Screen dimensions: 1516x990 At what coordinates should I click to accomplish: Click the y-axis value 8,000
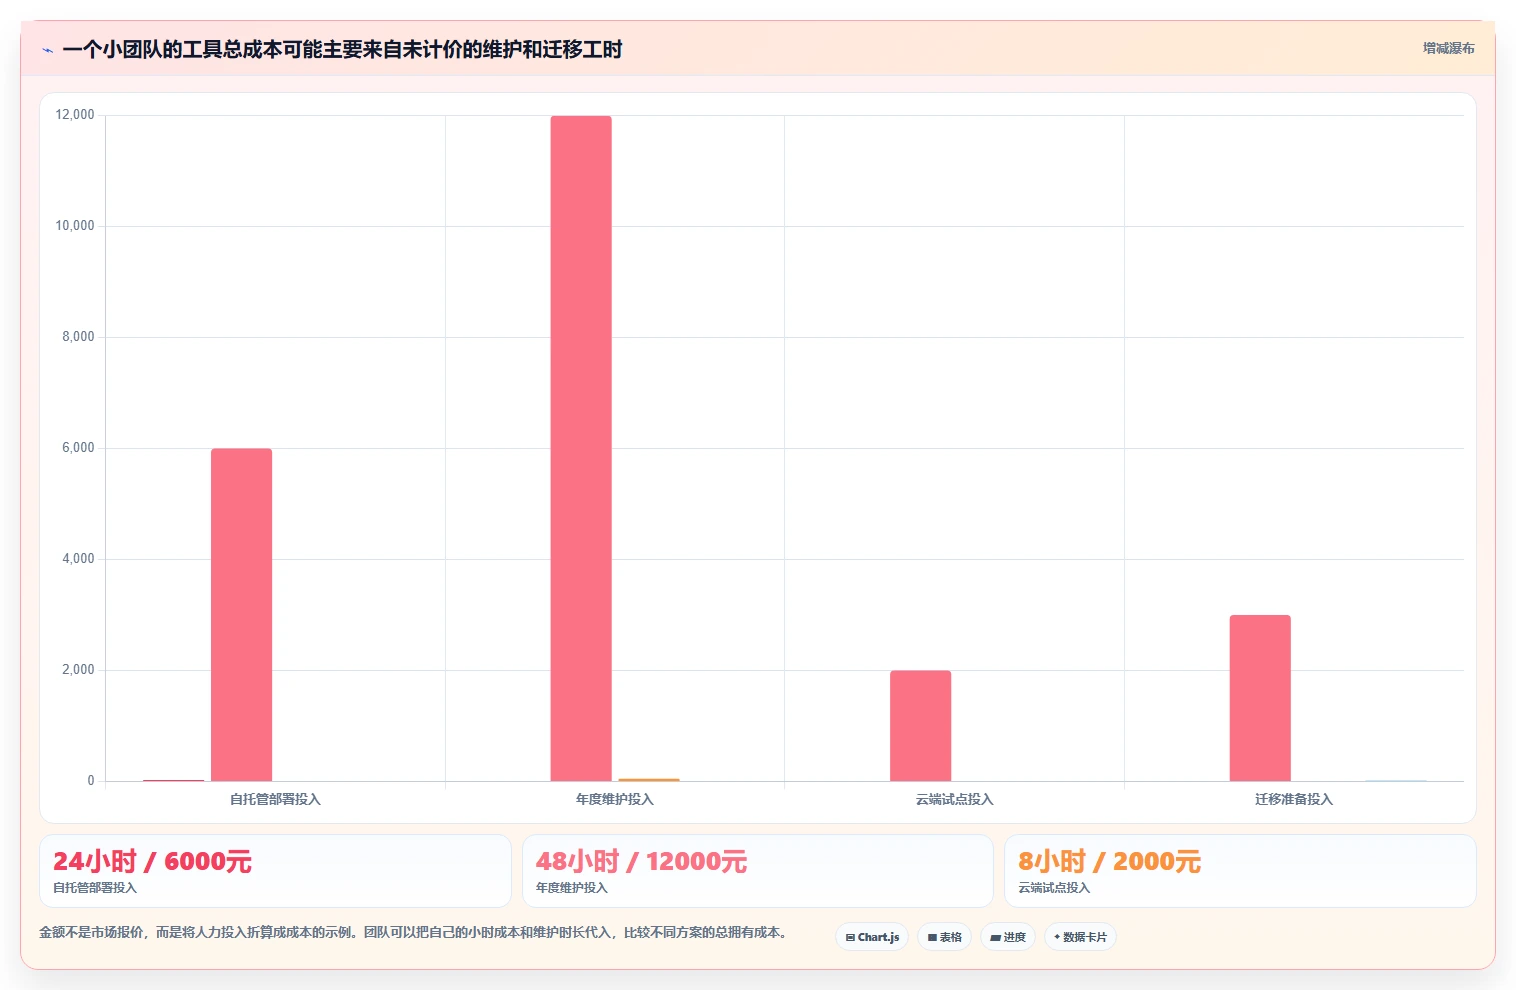pos(78,337)
